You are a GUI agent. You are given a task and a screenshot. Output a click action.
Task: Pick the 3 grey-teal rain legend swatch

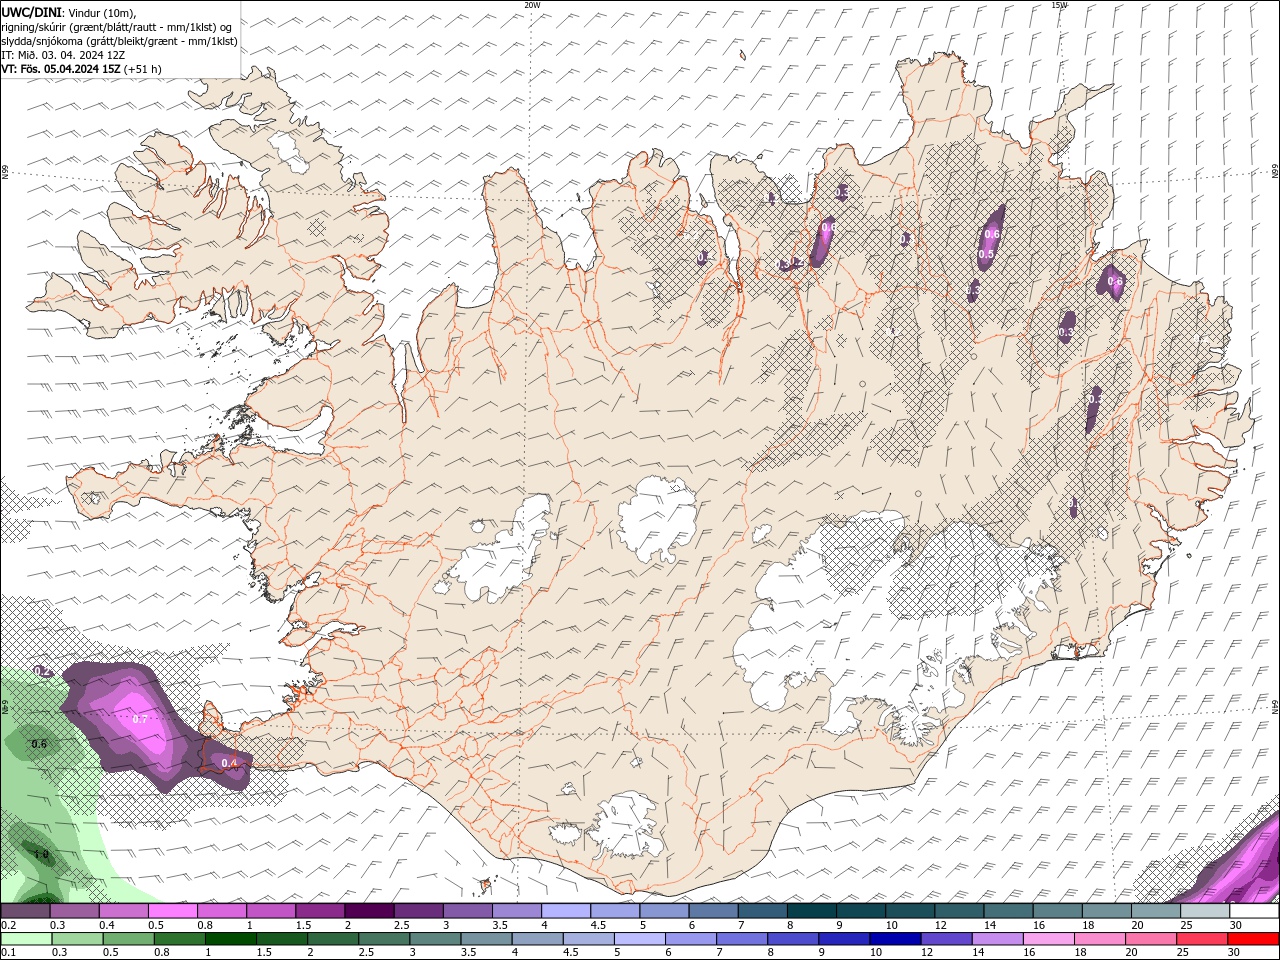point(435,939)
